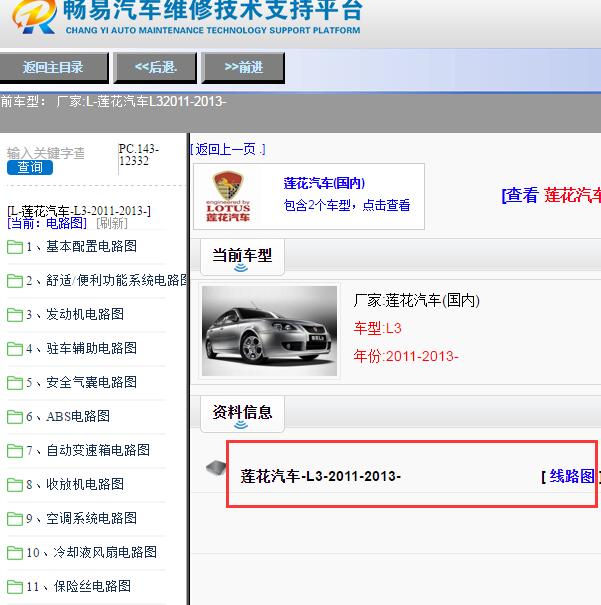Open the 线路图 link
This screenshot has width=601, height=605.
point(571,476)
